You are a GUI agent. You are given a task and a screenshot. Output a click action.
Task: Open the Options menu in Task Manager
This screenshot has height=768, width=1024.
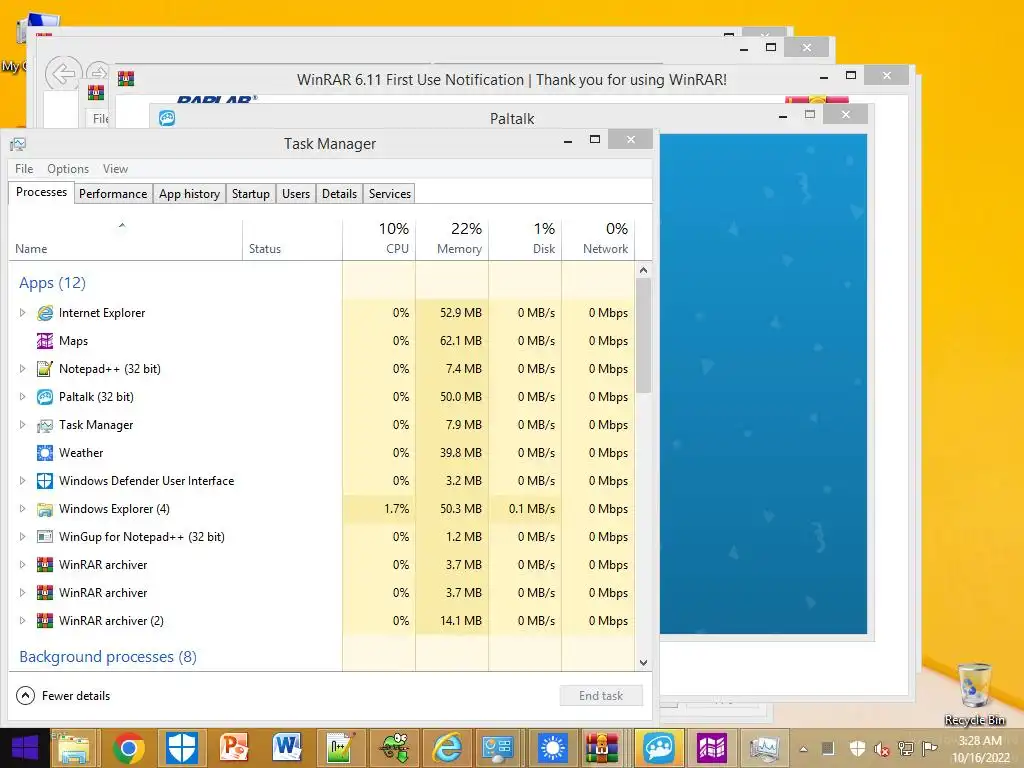click(x=68, y=168)
